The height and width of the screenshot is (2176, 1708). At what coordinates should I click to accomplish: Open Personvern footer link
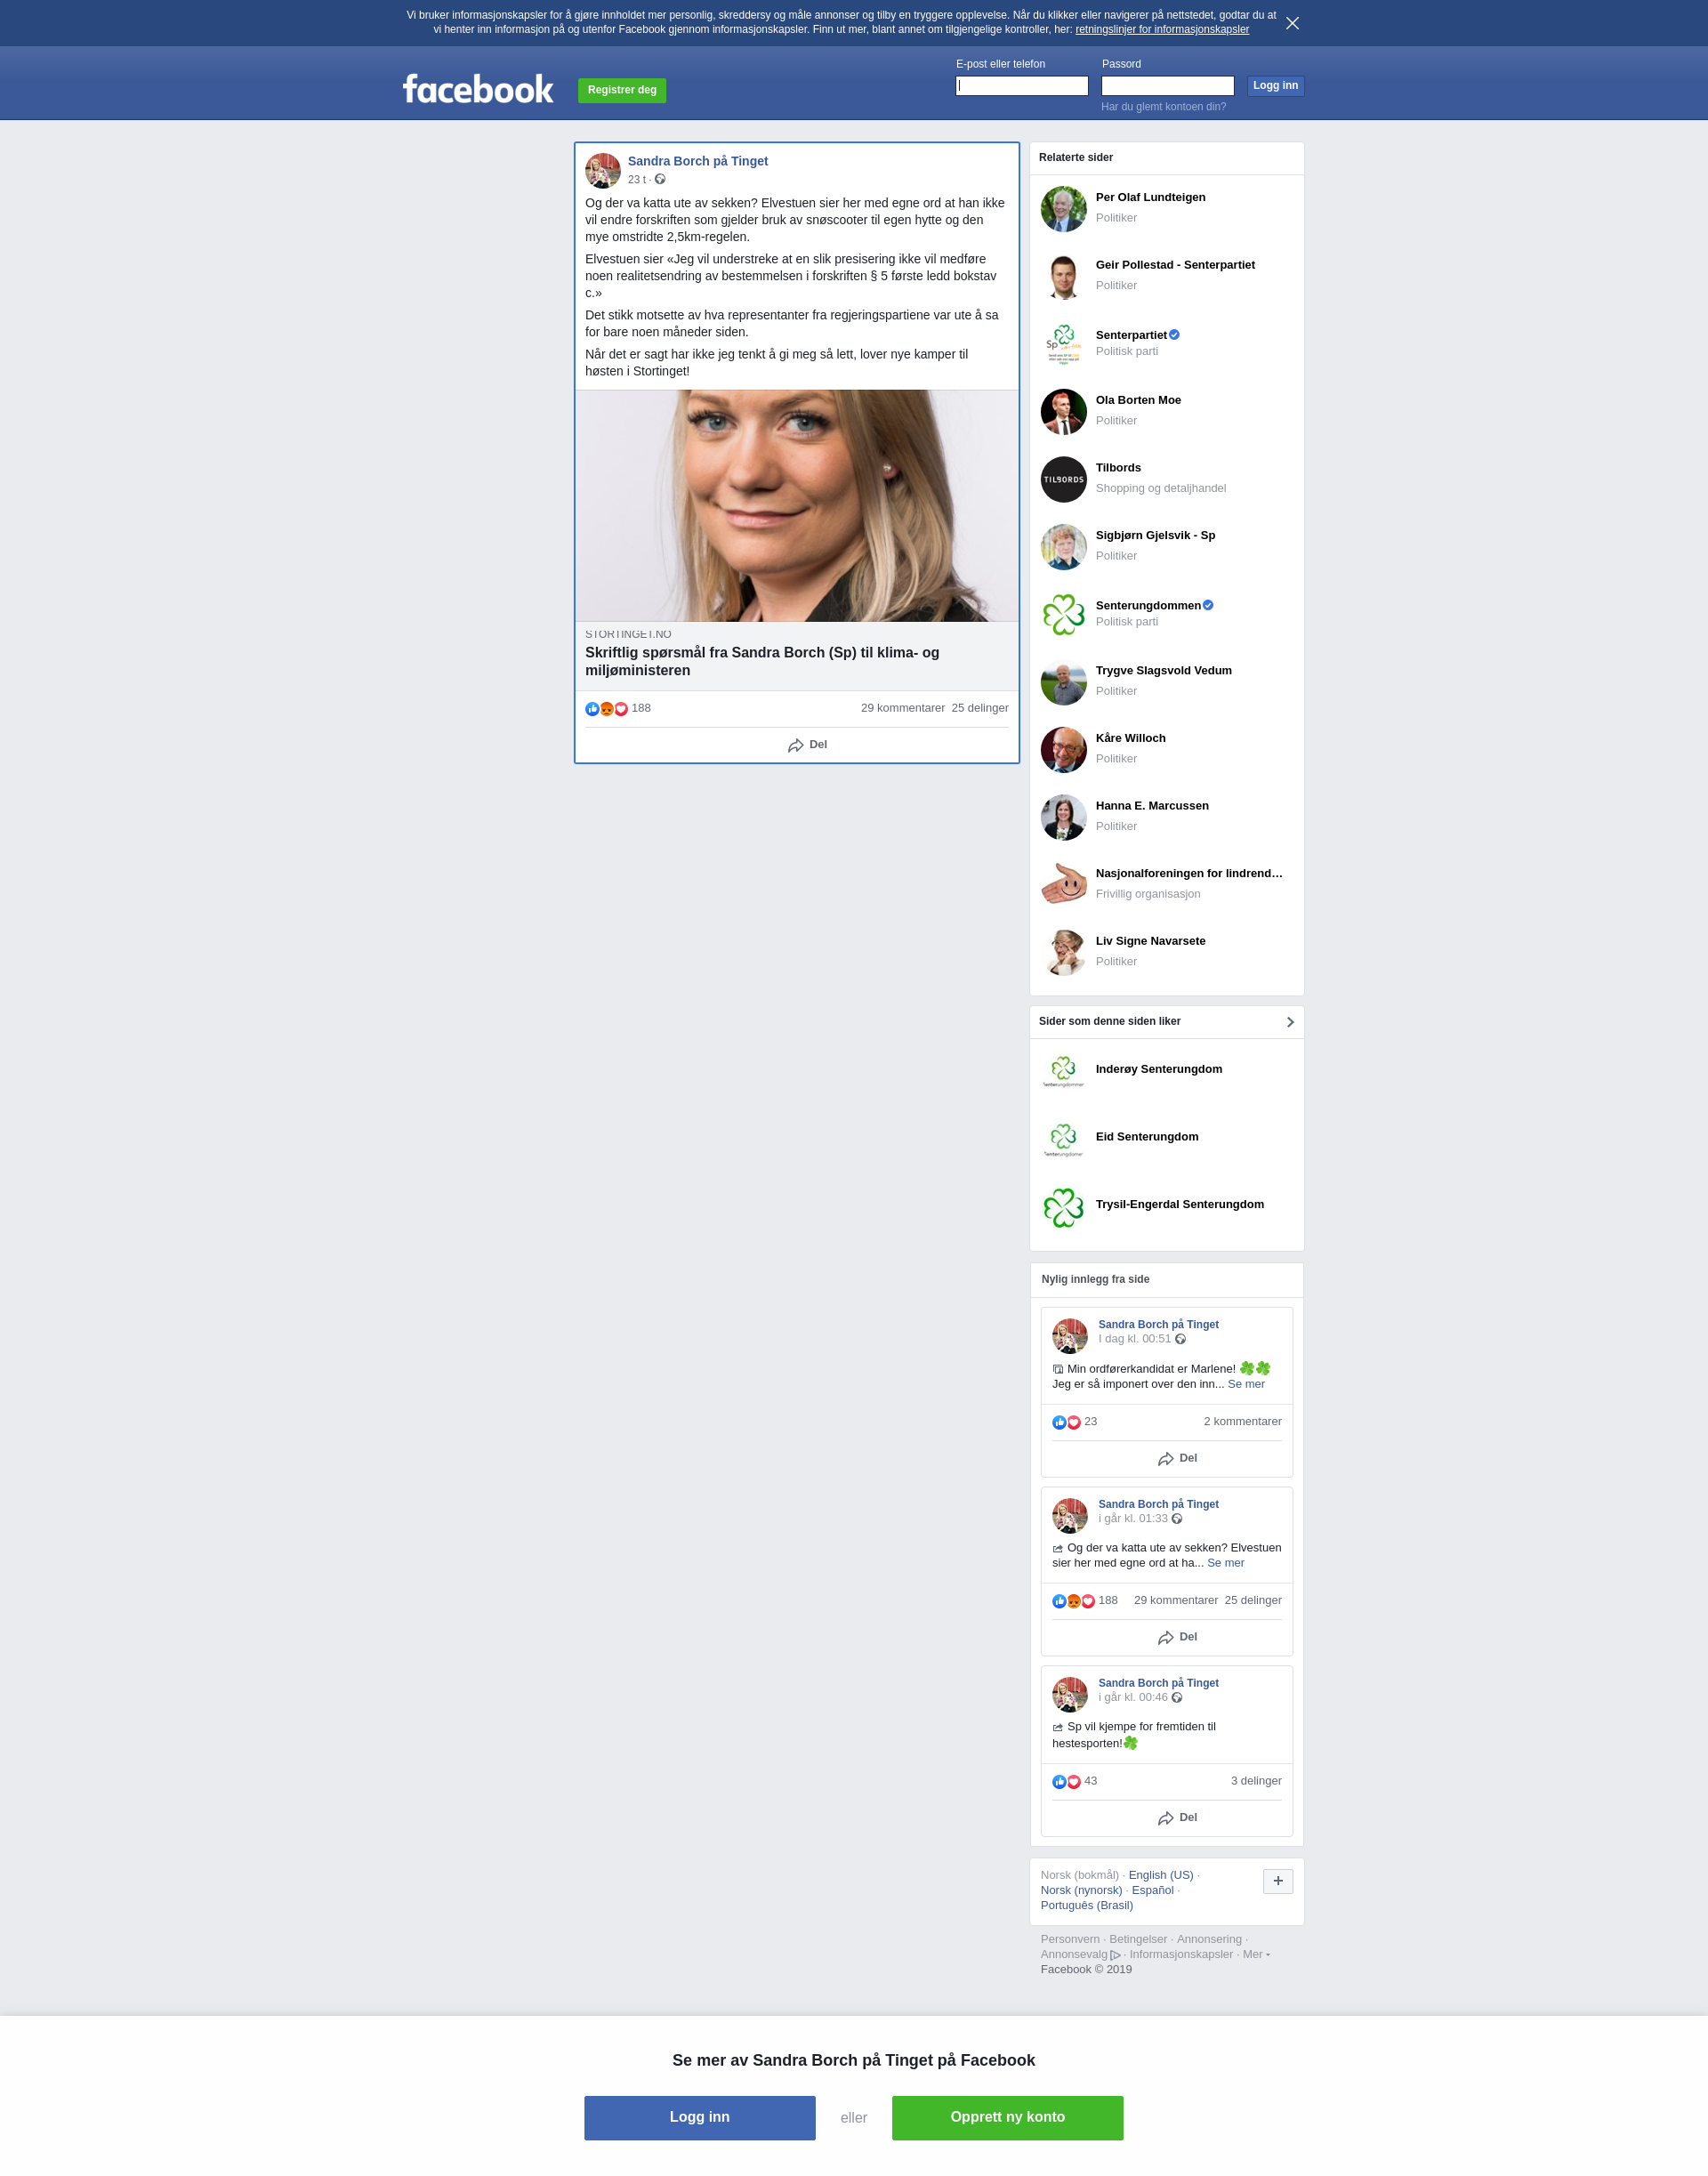[x=1070, y=1939]
